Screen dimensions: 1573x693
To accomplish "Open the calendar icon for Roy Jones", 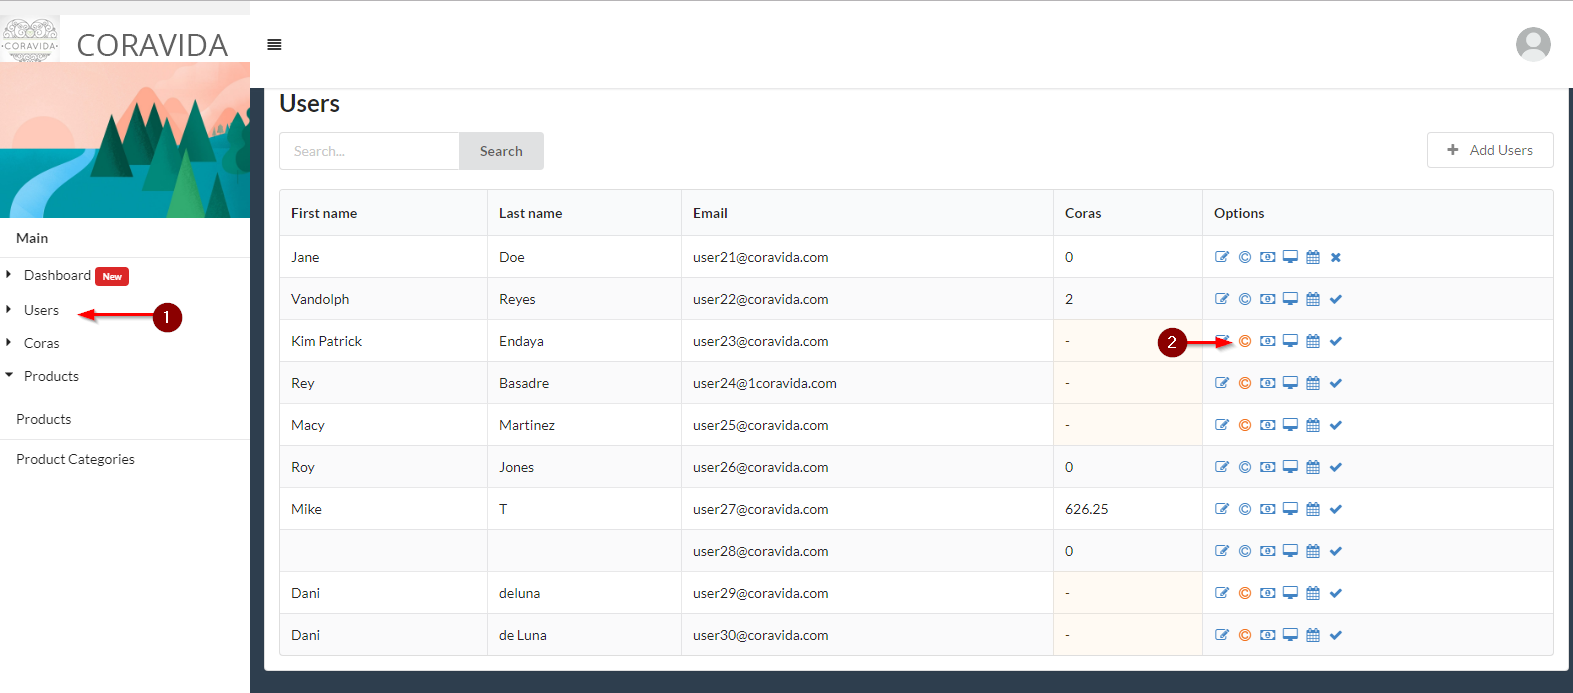I will (x=1313, y=467).
